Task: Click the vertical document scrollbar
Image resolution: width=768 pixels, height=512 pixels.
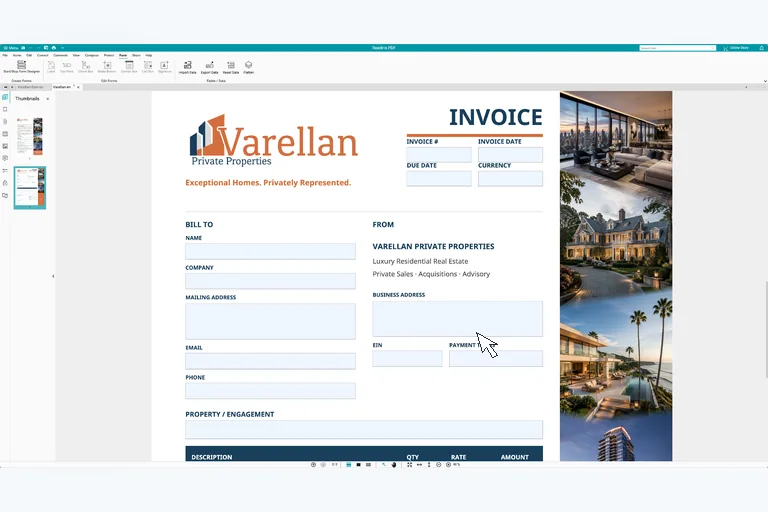Action: [766, 330]
